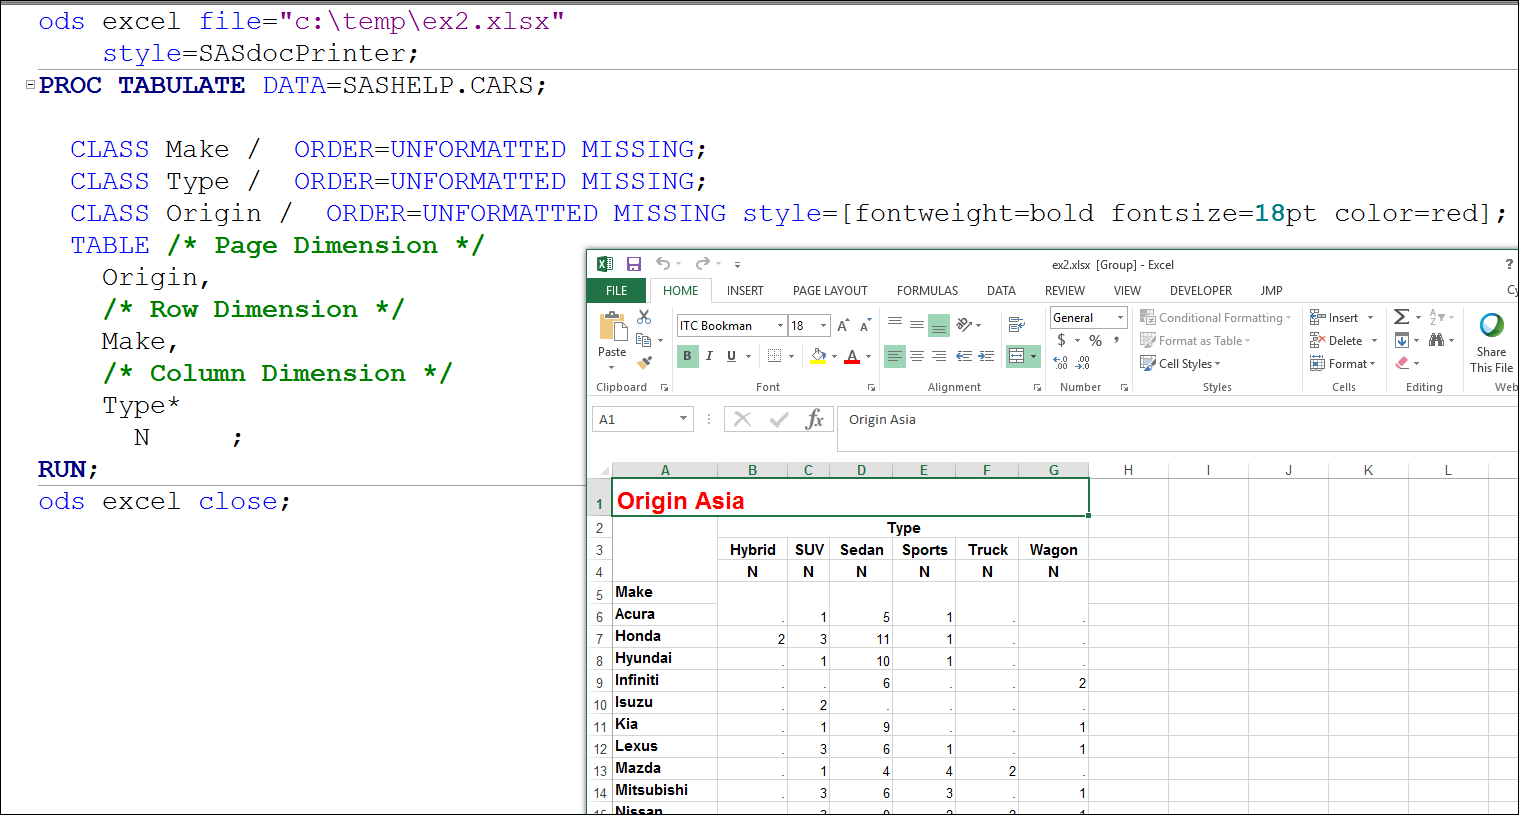
Task: Click the Increase Indent icon
Action: click(986, 356)
